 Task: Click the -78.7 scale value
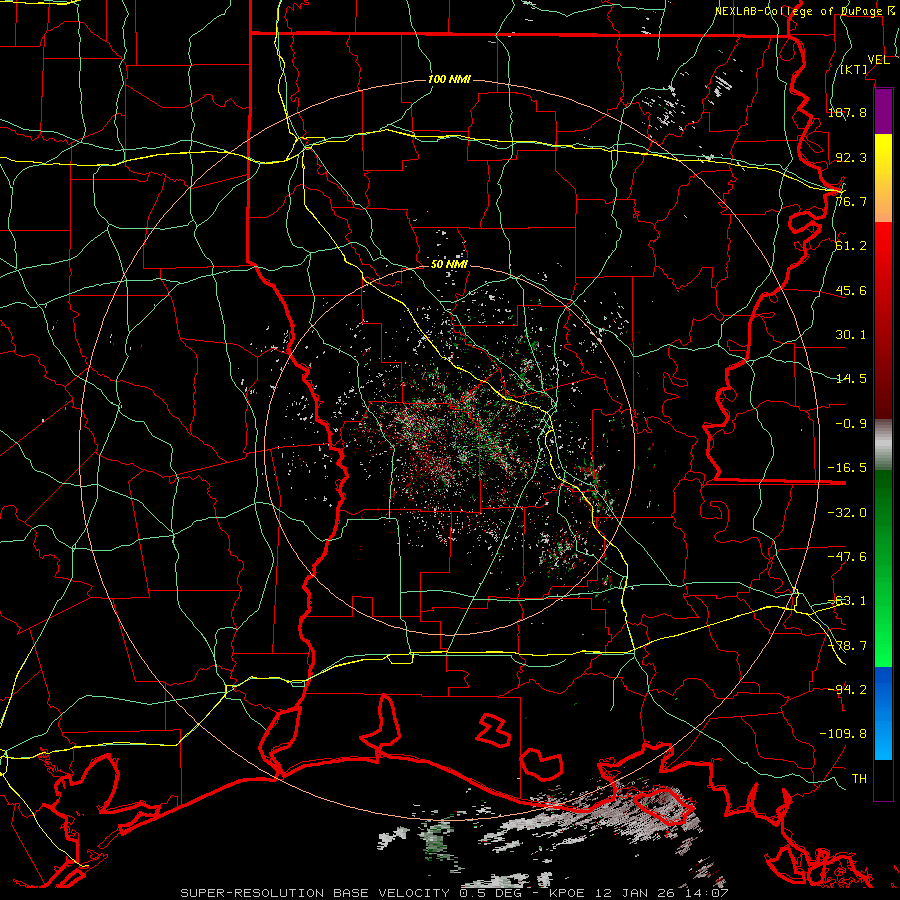click(847, 646)
